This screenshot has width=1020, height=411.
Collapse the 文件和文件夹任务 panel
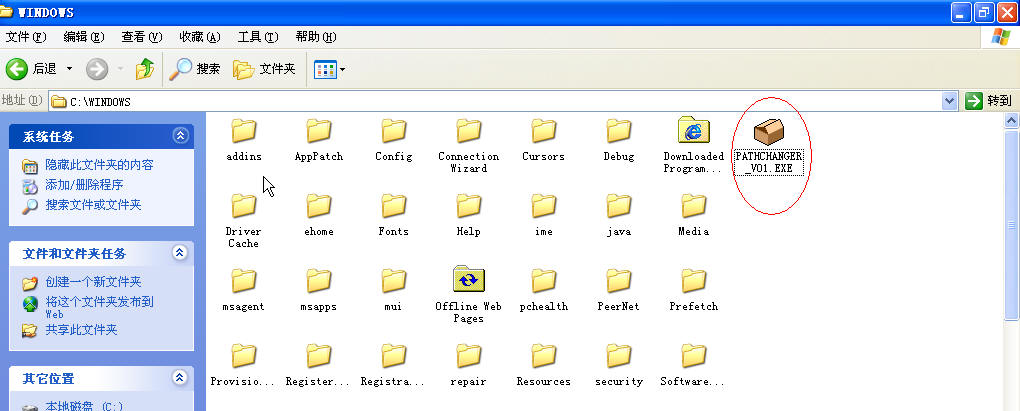pyautogui.click(x=180, y=253)
